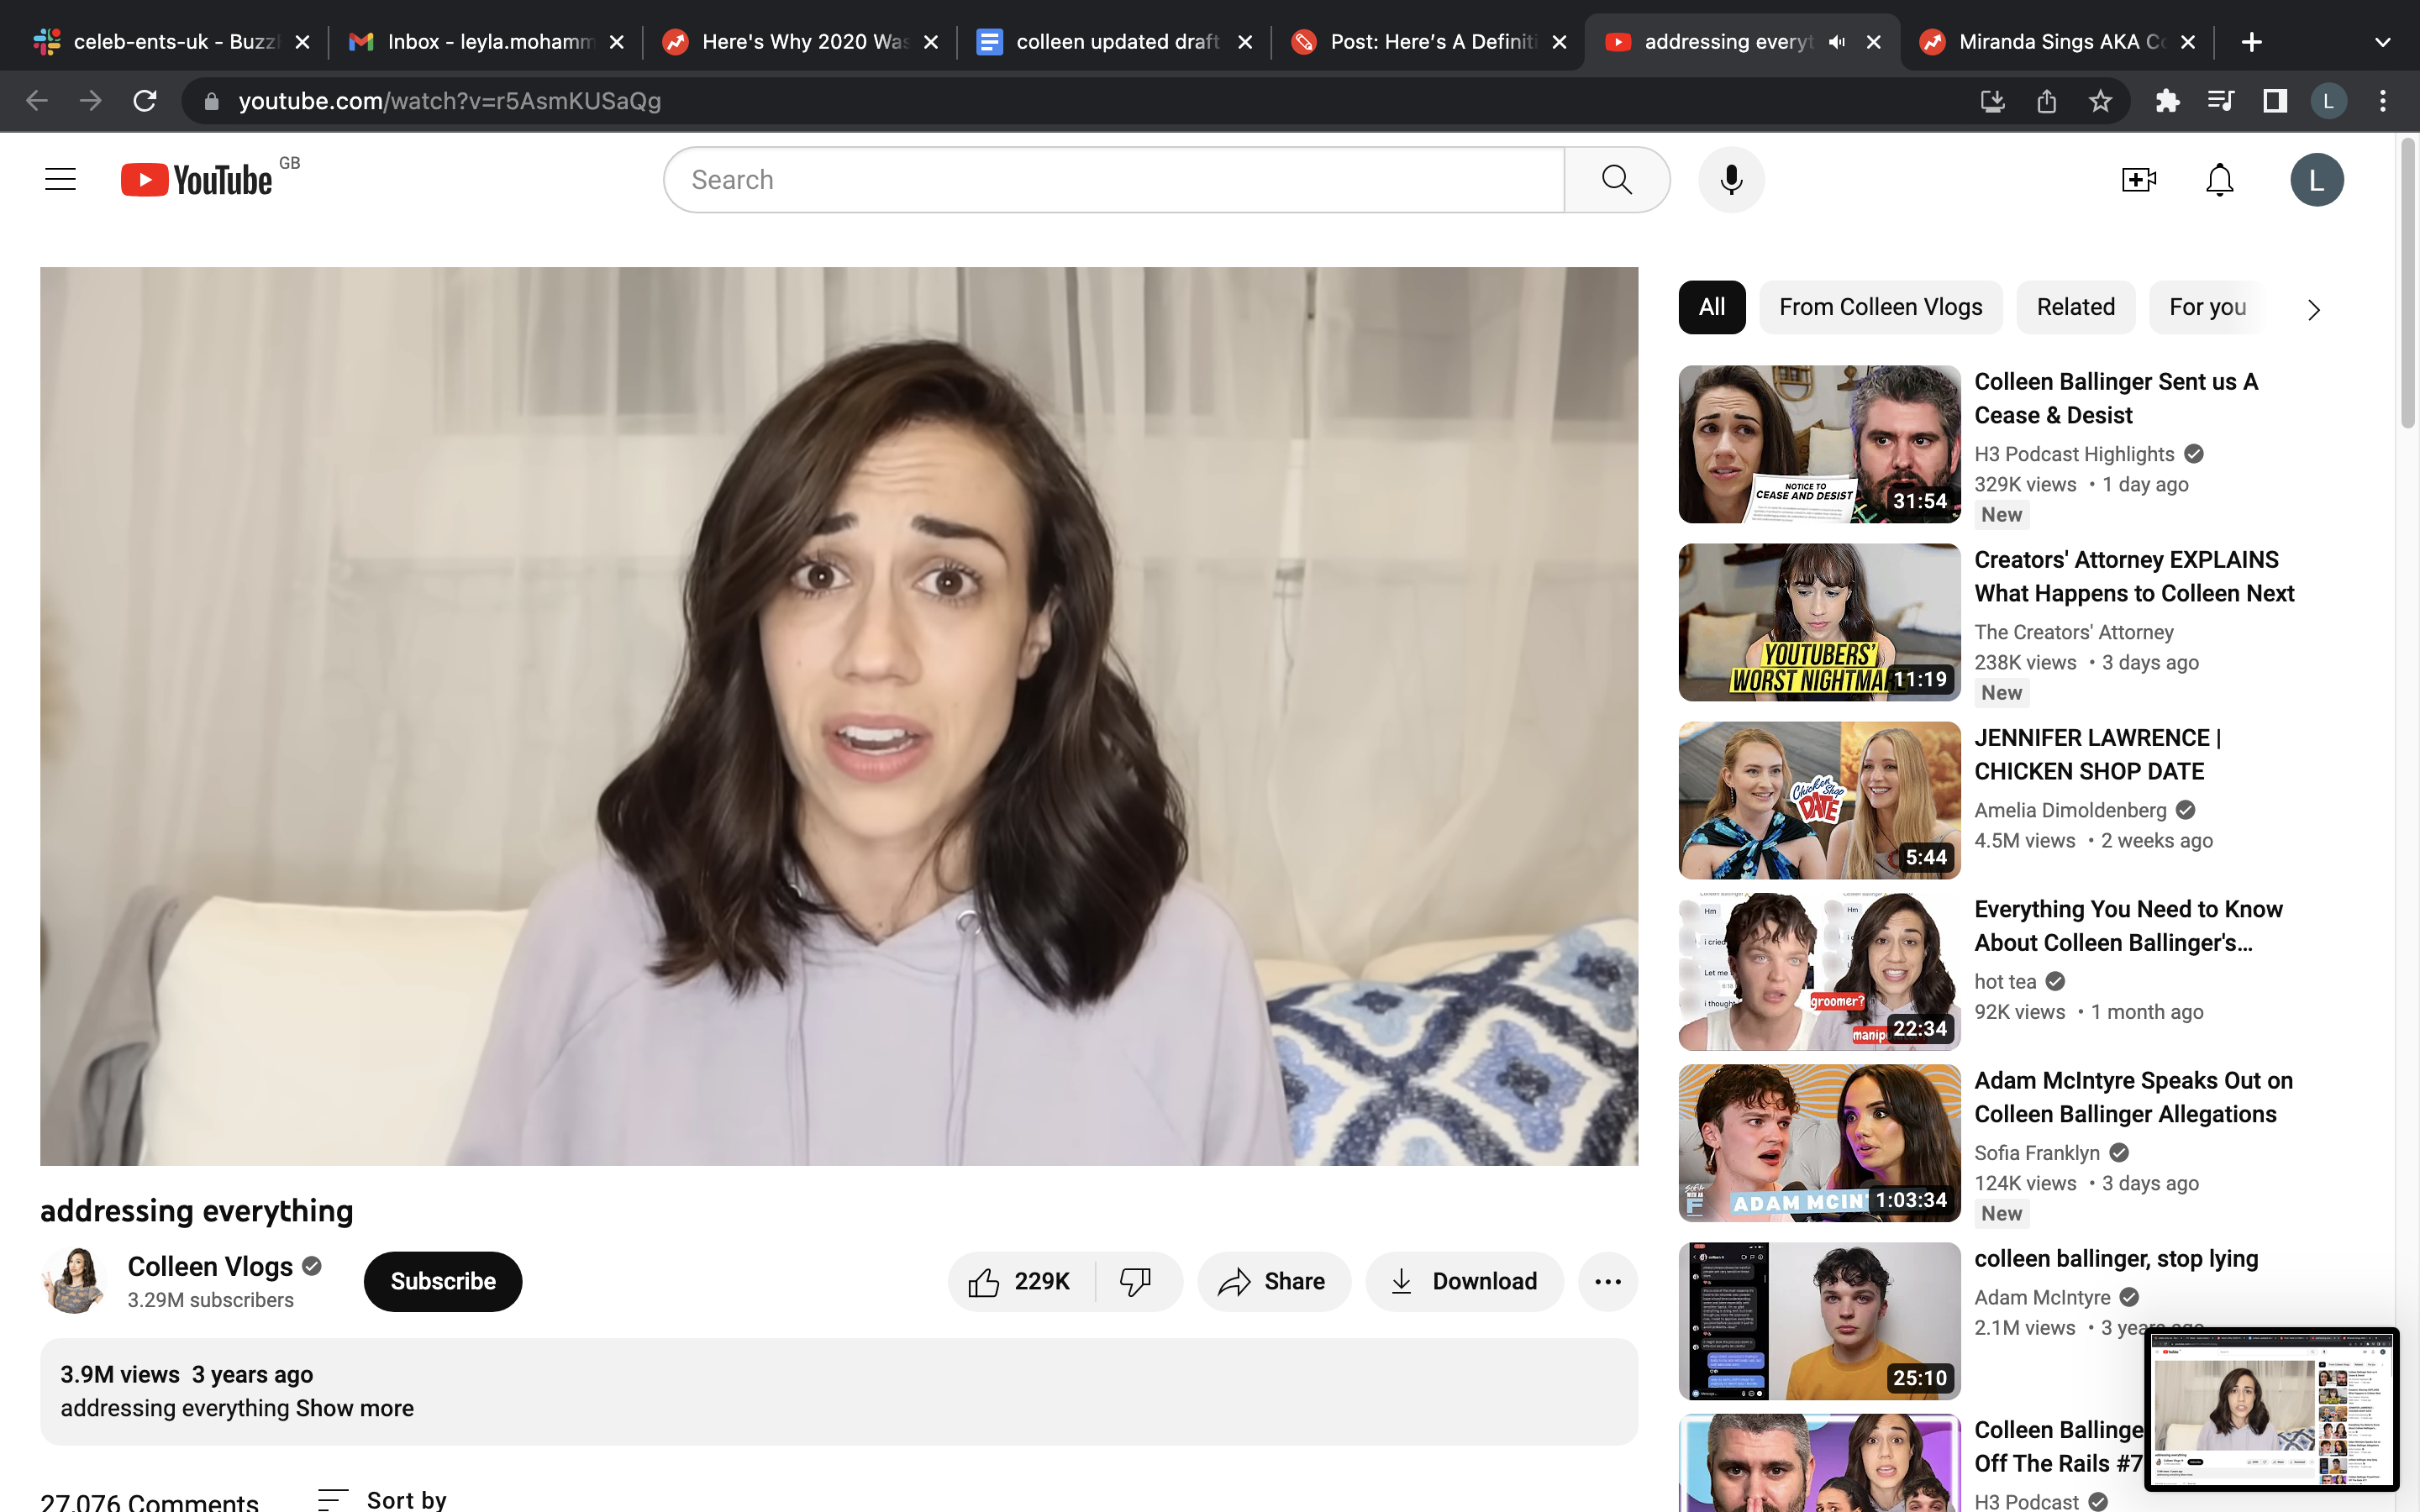Click the Share button
The height and width of the screenshot is (1512, 2420).
1274,1281
